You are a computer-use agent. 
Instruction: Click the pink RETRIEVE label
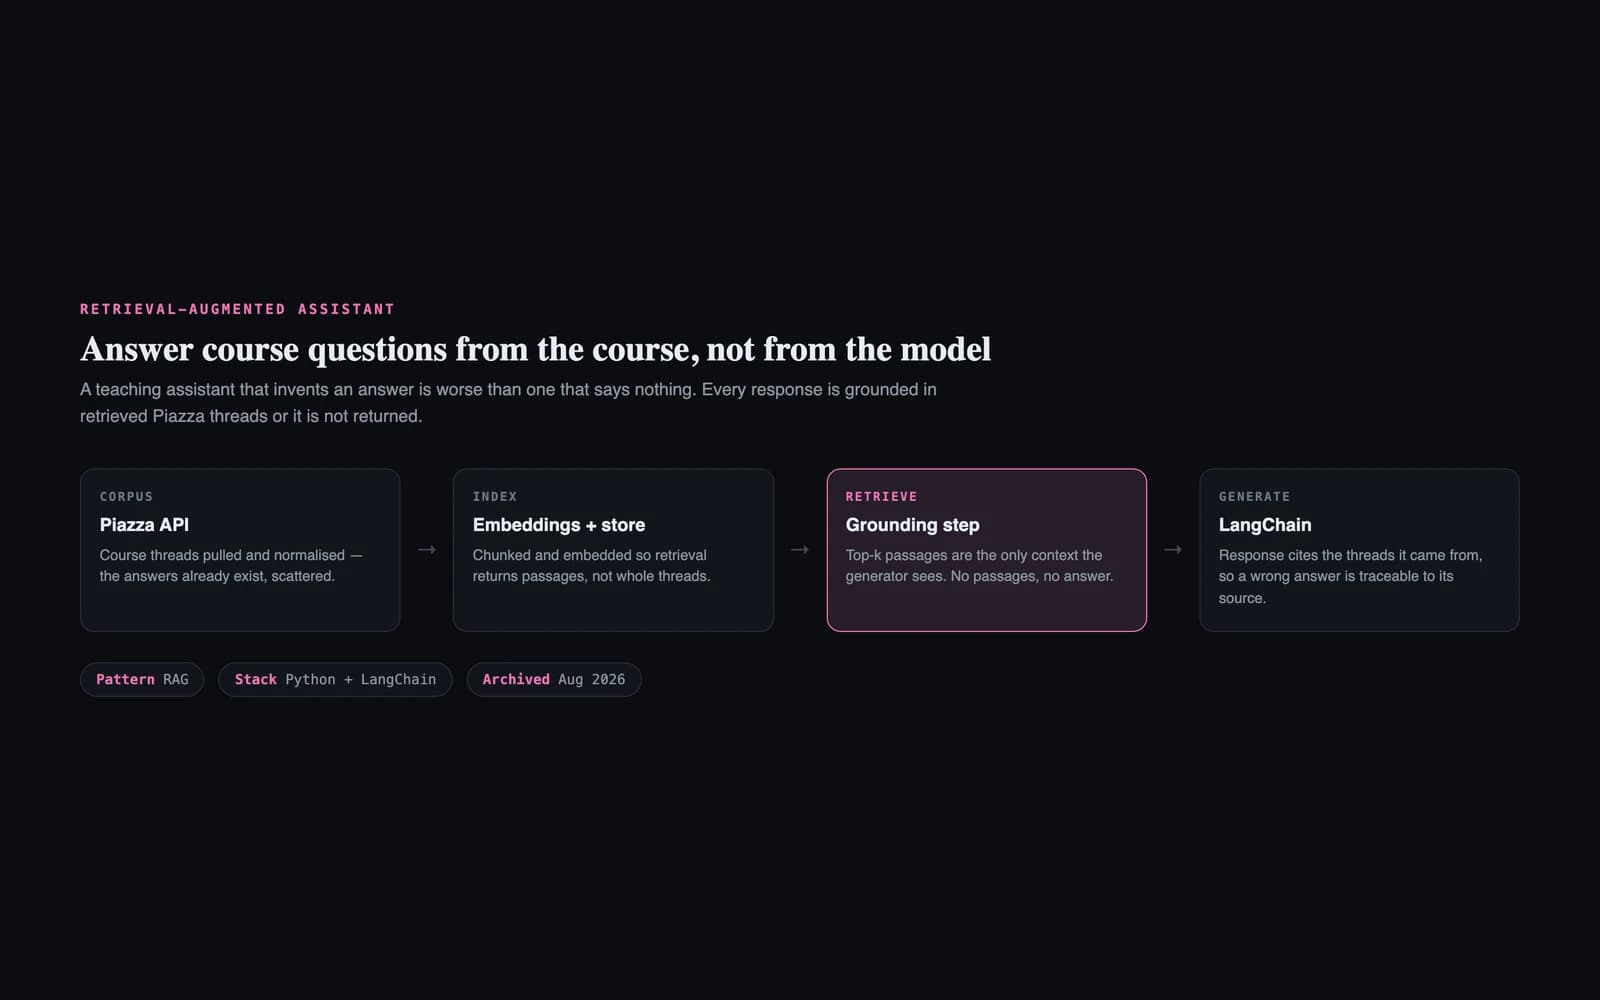(x=881, y=497)
